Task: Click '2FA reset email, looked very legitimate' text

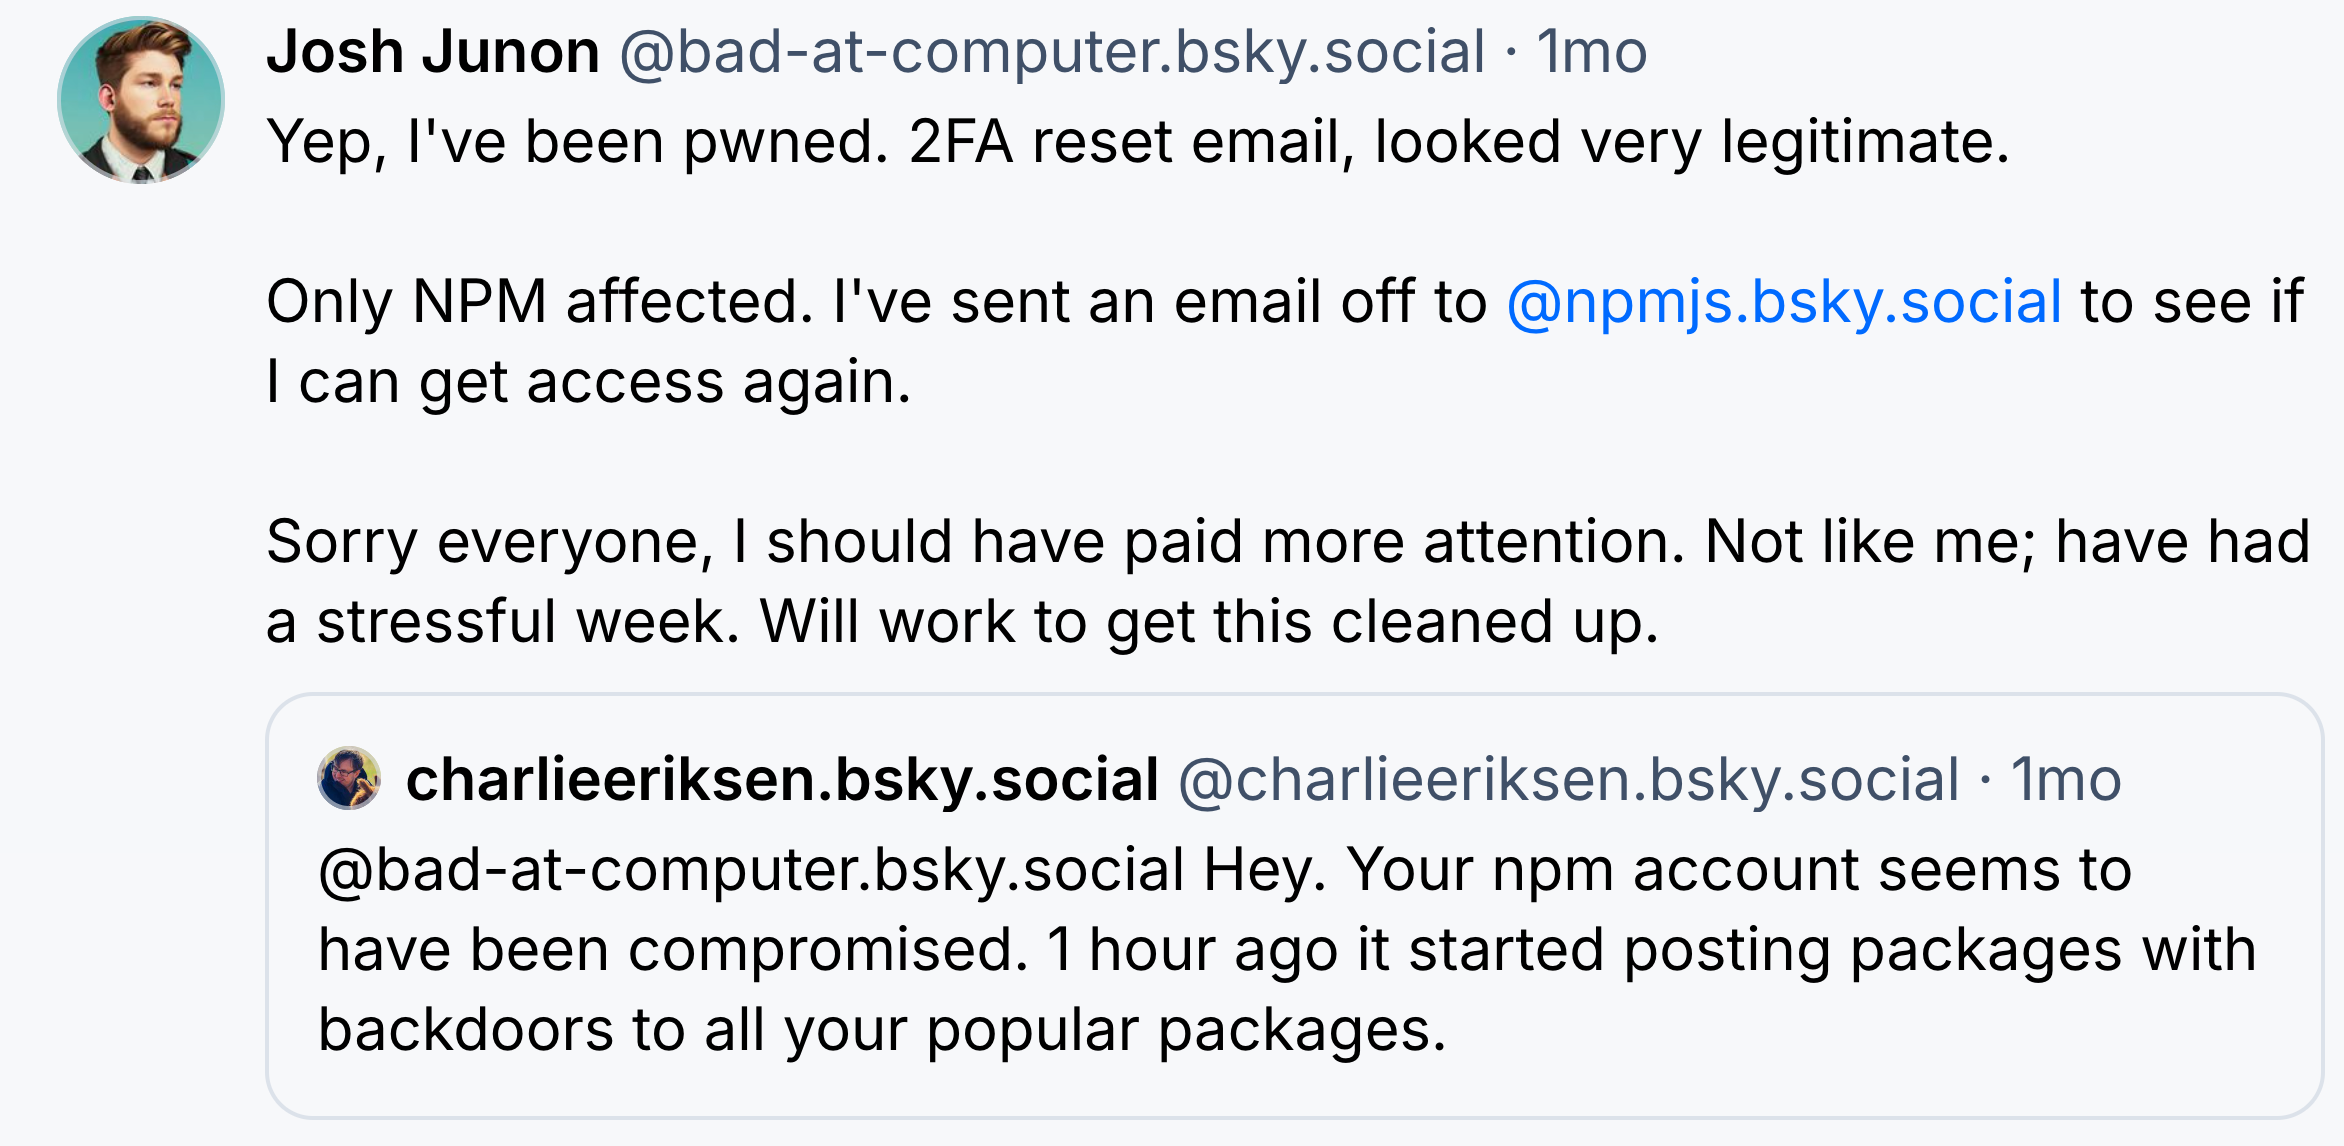Action: point(1458,142)
